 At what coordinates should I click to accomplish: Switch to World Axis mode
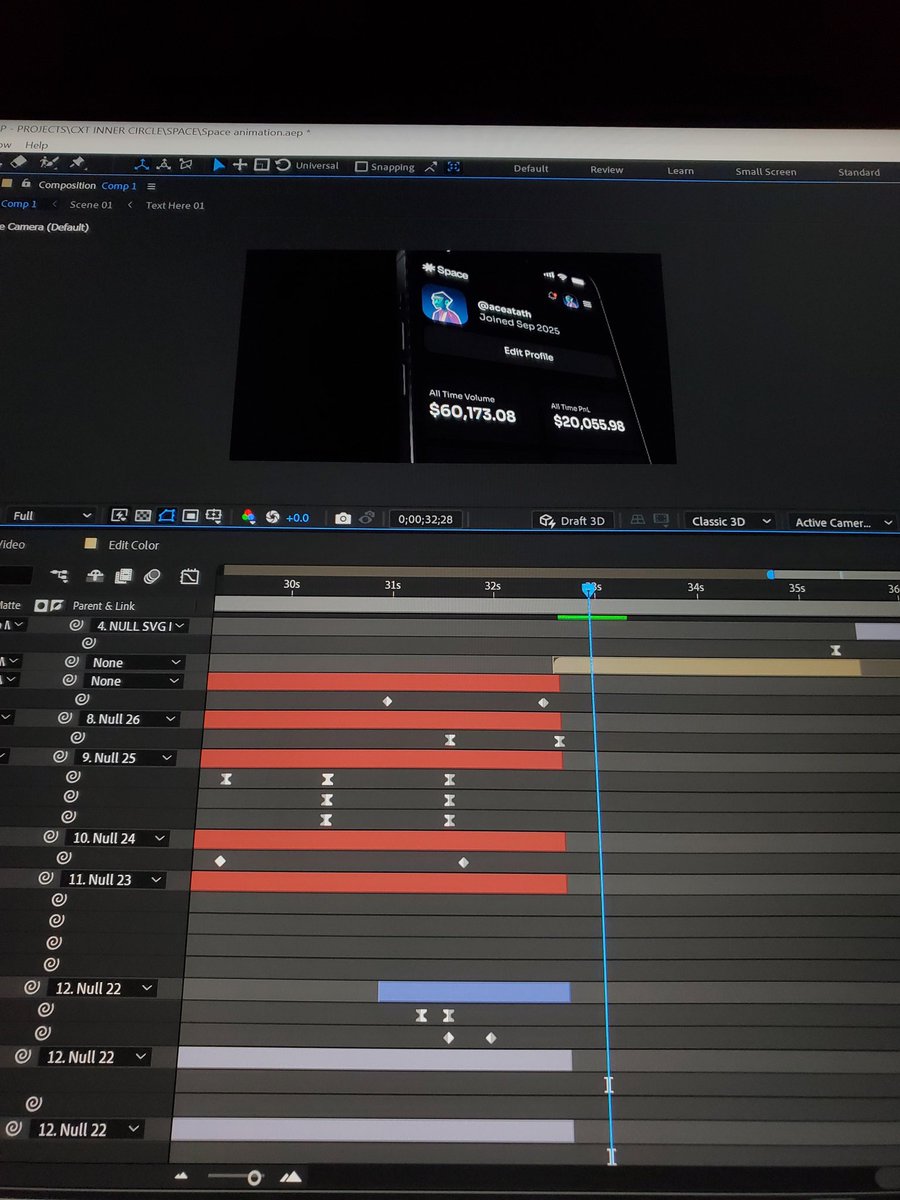(x=163, y=164)
